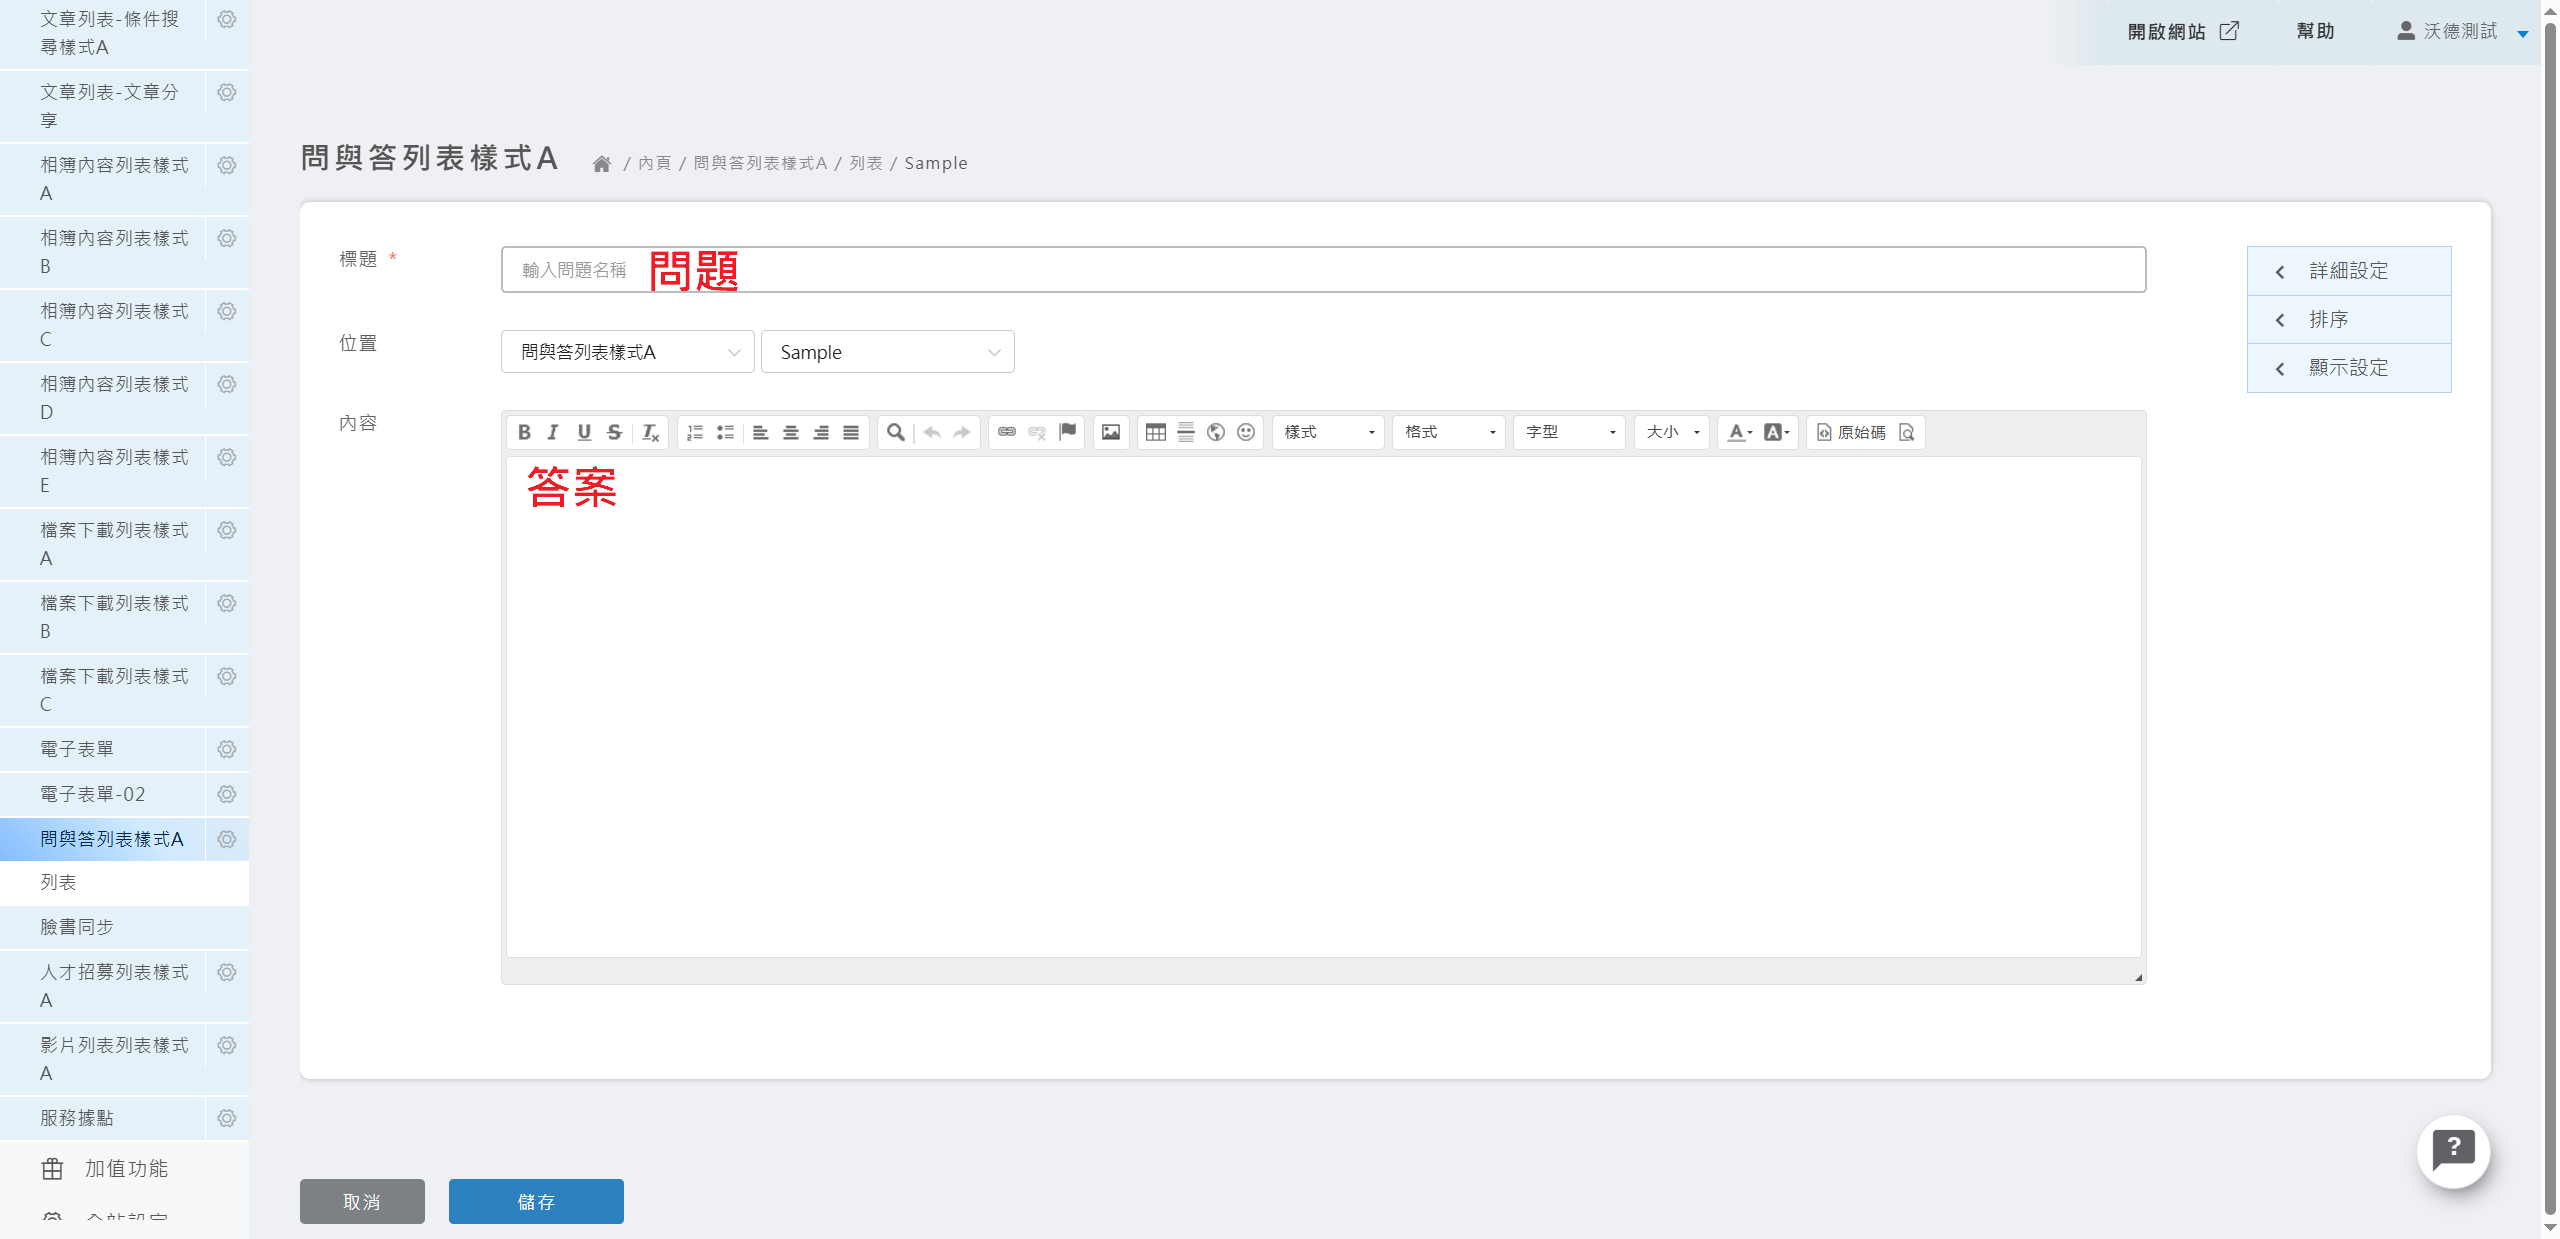Viewport: 2560px width, 1239px height.
Task: Open find and replace magnifier
Action: pos(895,432)
